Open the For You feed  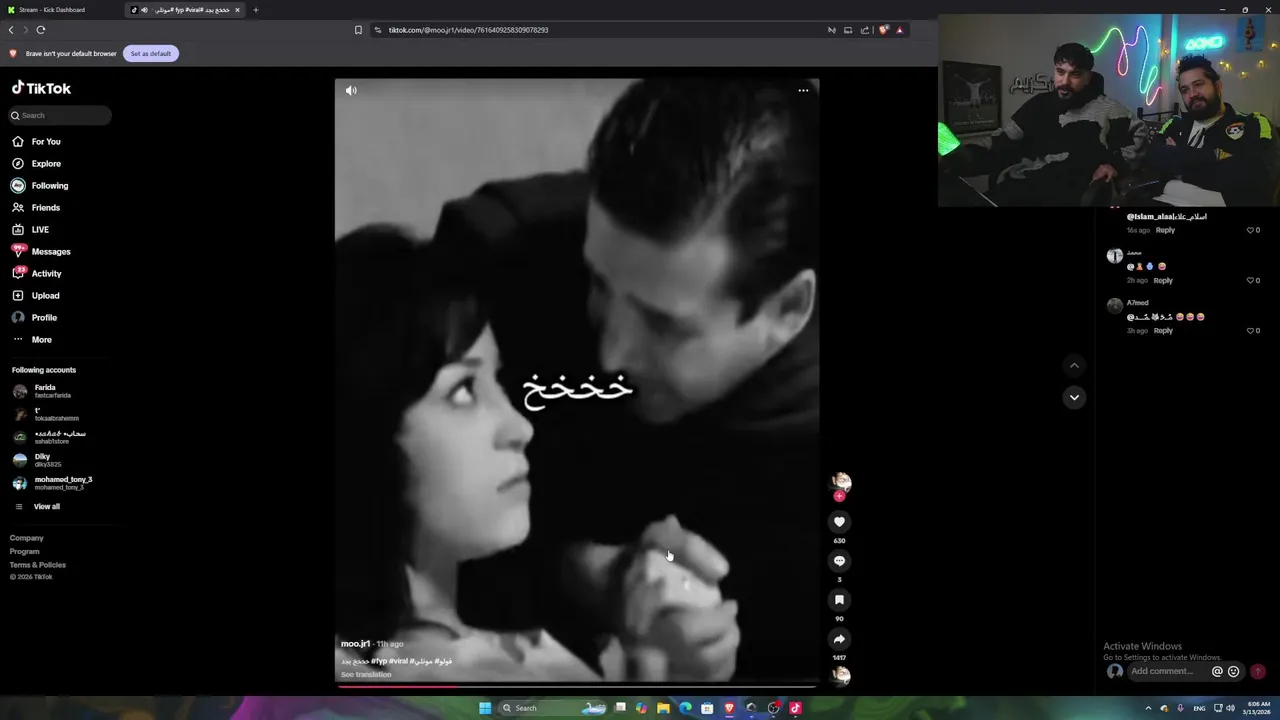point(36,141)
